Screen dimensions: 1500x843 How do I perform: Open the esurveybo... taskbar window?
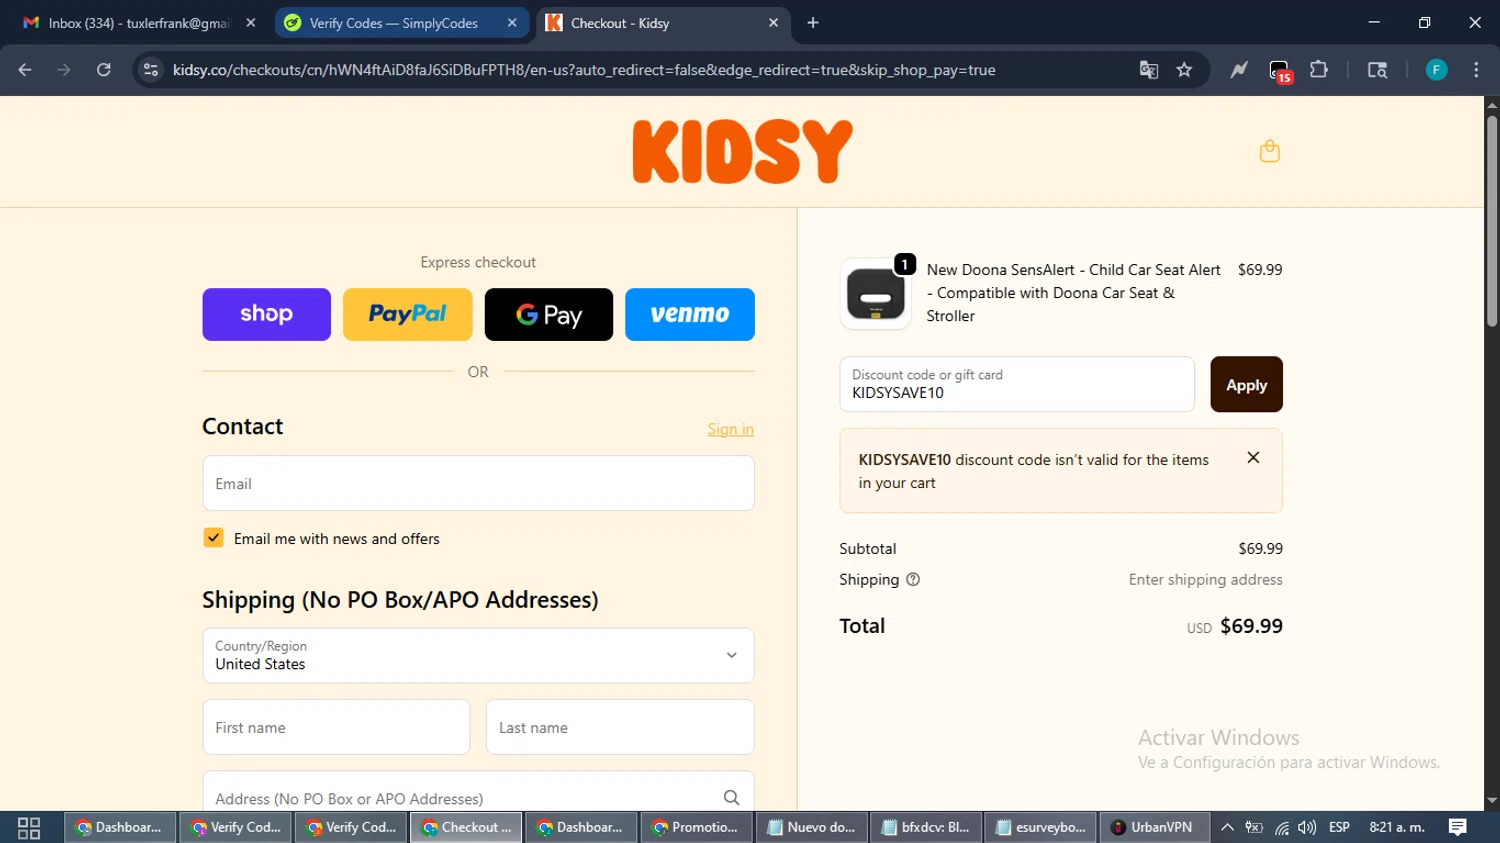[1041, 827]
